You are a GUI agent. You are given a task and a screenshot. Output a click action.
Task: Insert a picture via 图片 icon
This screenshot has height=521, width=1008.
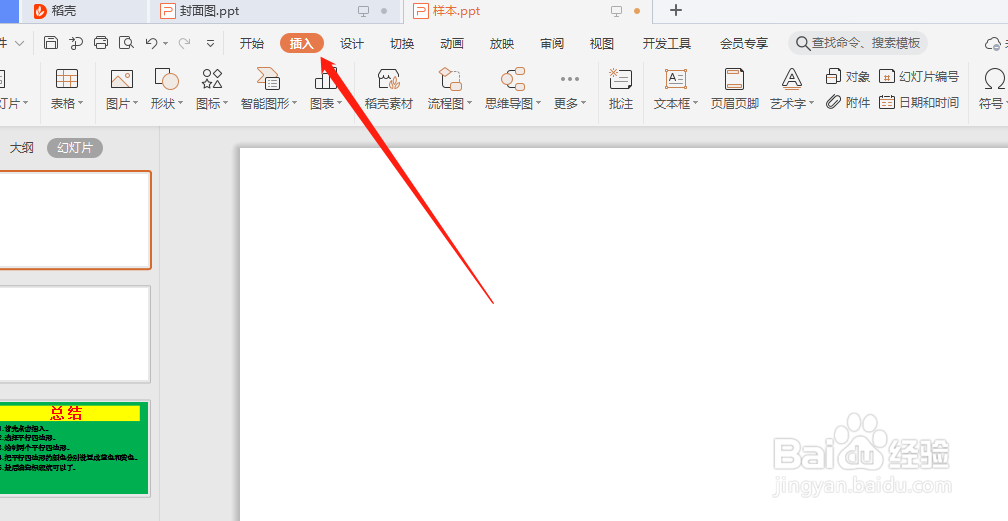pos(122,79)
